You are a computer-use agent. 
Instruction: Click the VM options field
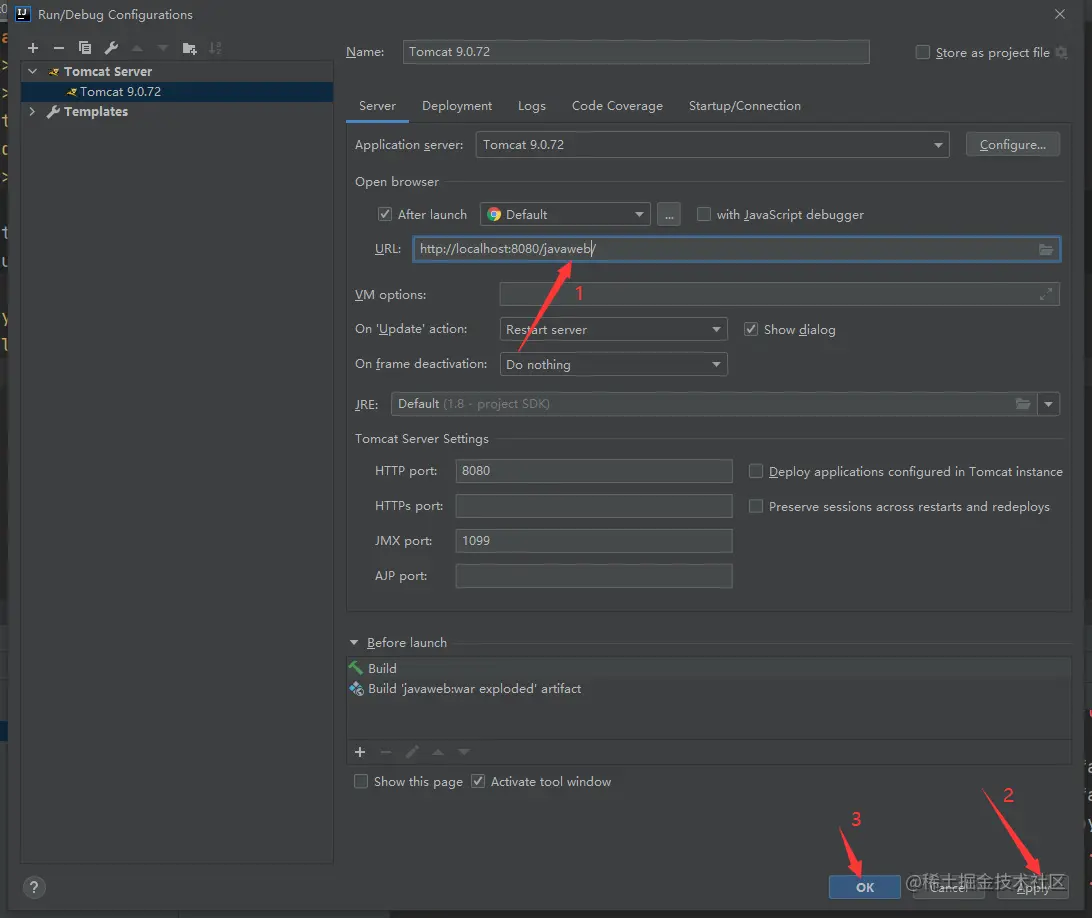click(779, 295)
